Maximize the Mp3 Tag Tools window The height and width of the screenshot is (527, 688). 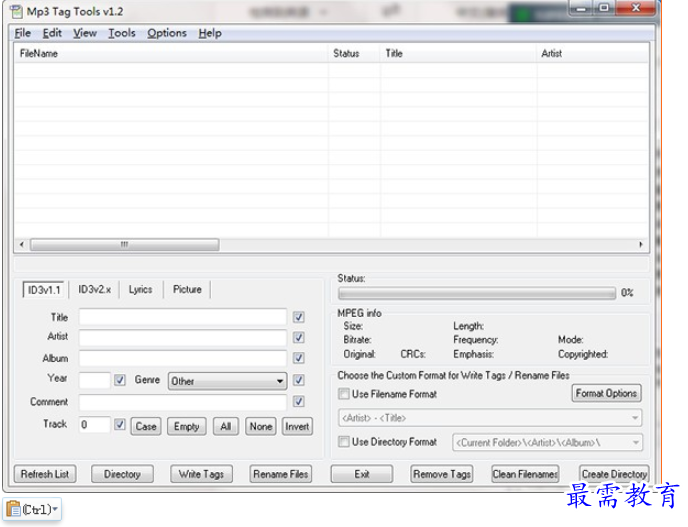coord(604,7)
